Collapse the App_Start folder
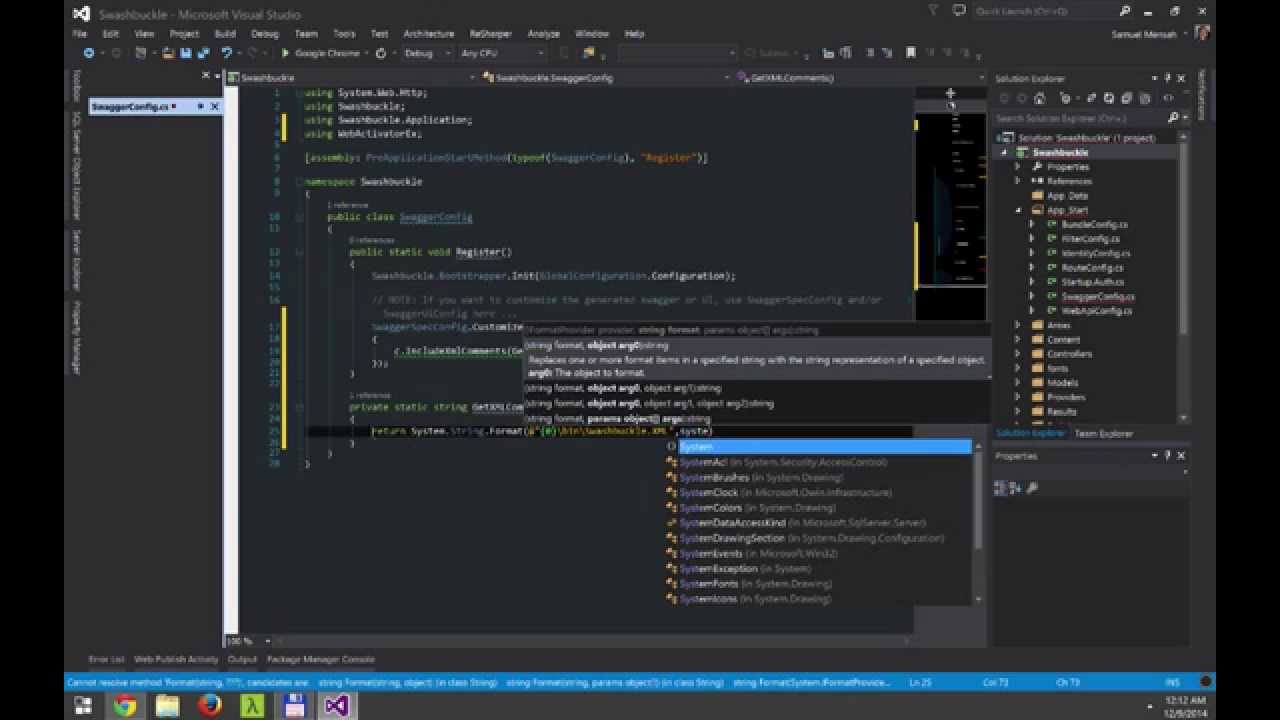 [1019, 211]
